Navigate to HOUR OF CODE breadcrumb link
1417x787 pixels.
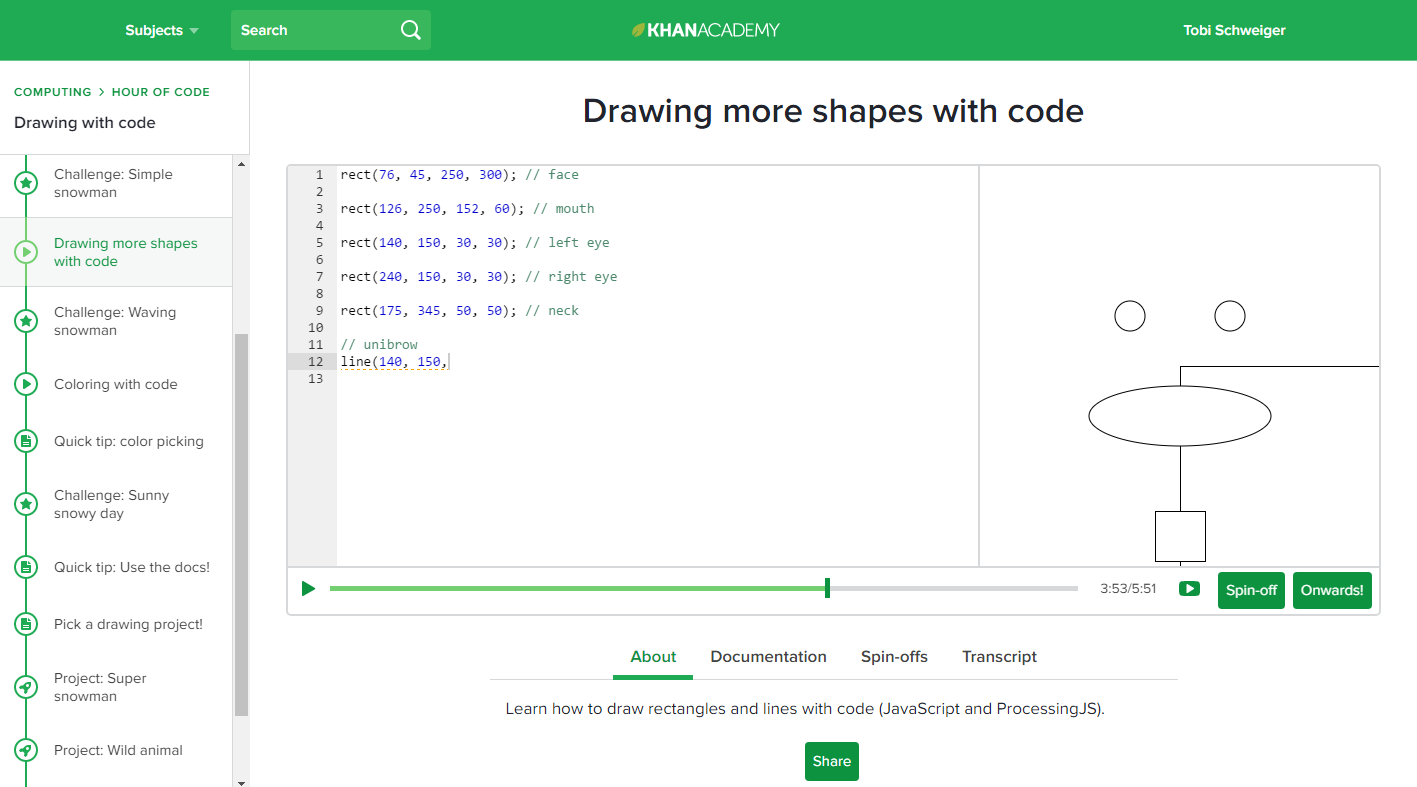click(x=160, y=91)
